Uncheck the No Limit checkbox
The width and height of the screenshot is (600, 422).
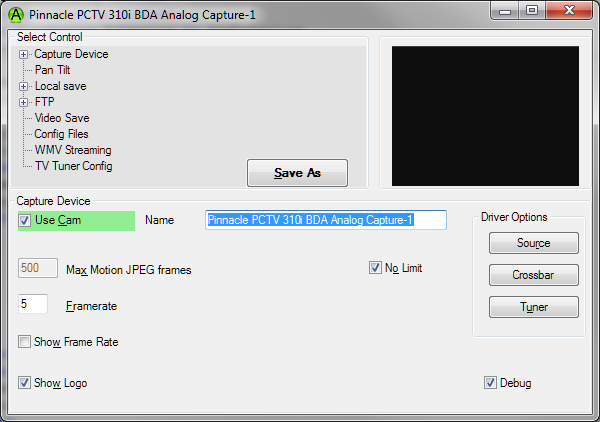click(x=375, y=268)
